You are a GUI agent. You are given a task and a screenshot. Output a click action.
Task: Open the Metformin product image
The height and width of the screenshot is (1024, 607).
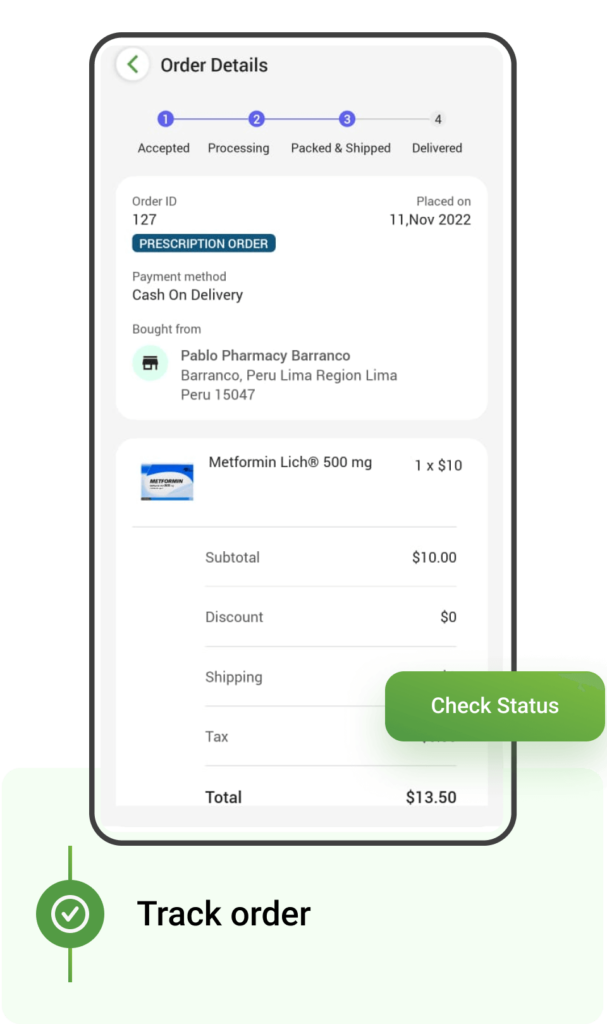[x=167, y=482]
